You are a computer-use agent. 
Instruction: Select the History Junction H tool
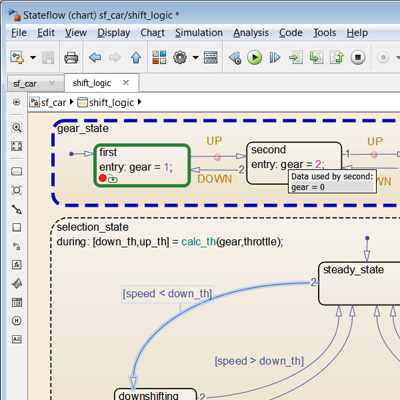[17, 321]
